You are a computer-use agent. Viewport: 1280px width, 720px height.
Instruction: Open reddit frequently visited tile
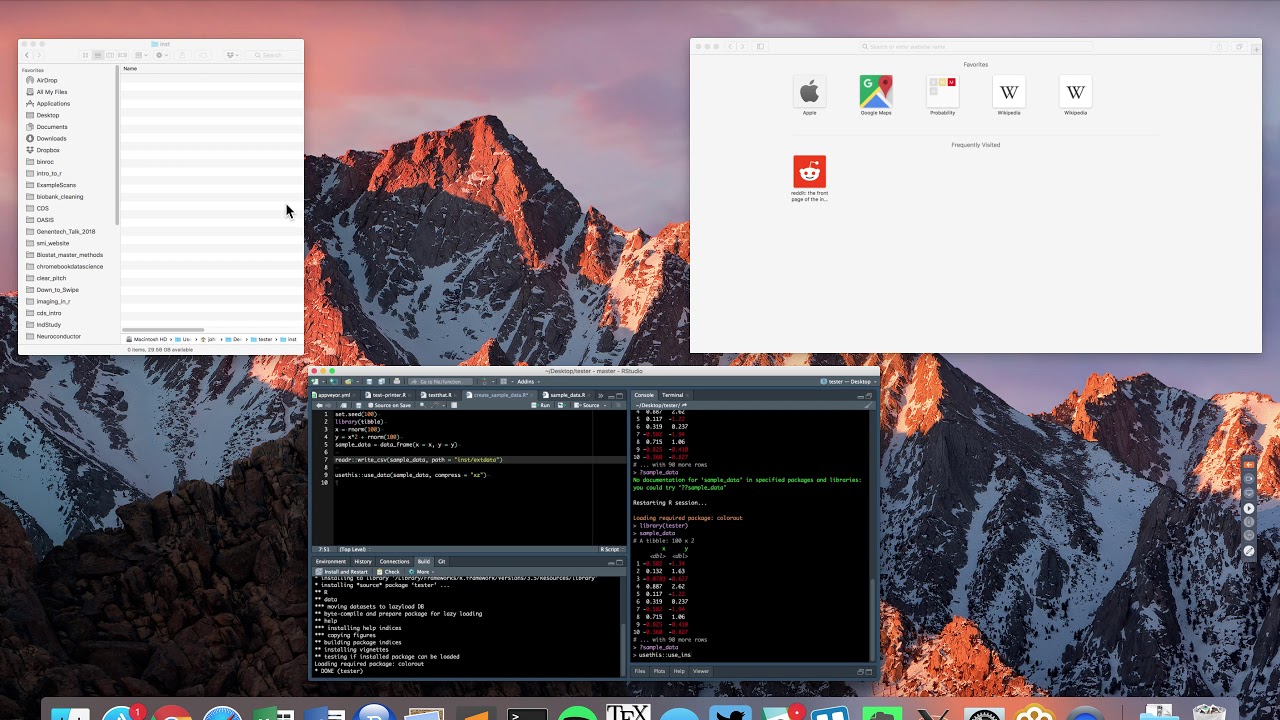pyautogui.click(x=810, y=178)
